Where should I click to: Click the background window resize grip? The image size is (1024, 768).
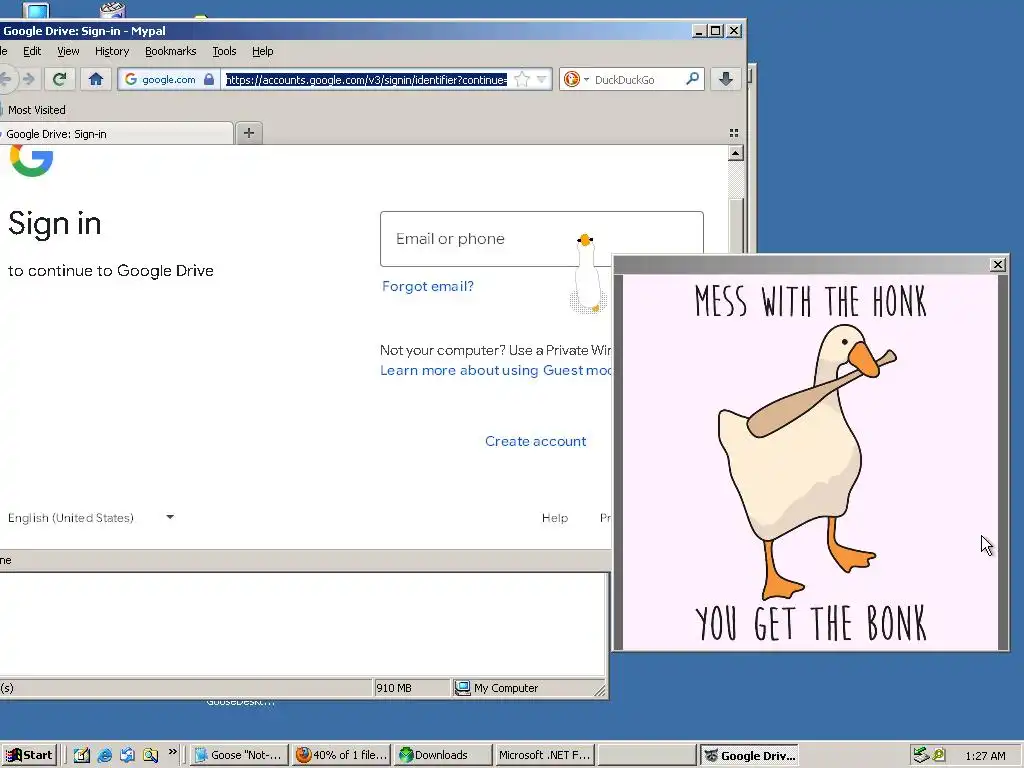(x=600, y=690)
